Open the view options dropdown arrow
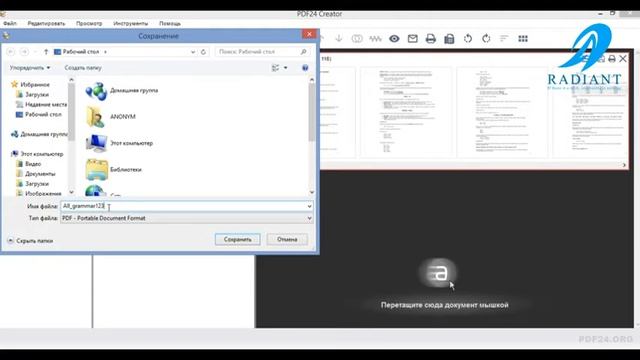 pyautogui.click(x=285, y=68)
